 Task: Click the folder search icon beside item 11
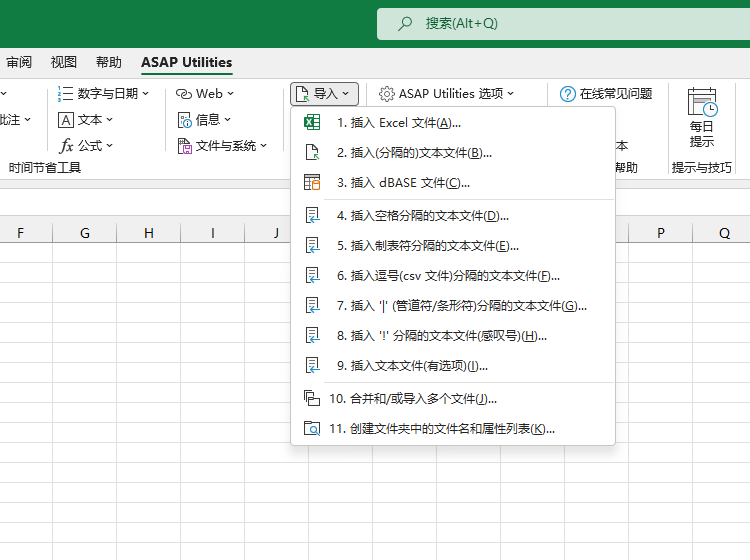pos(312,428)
